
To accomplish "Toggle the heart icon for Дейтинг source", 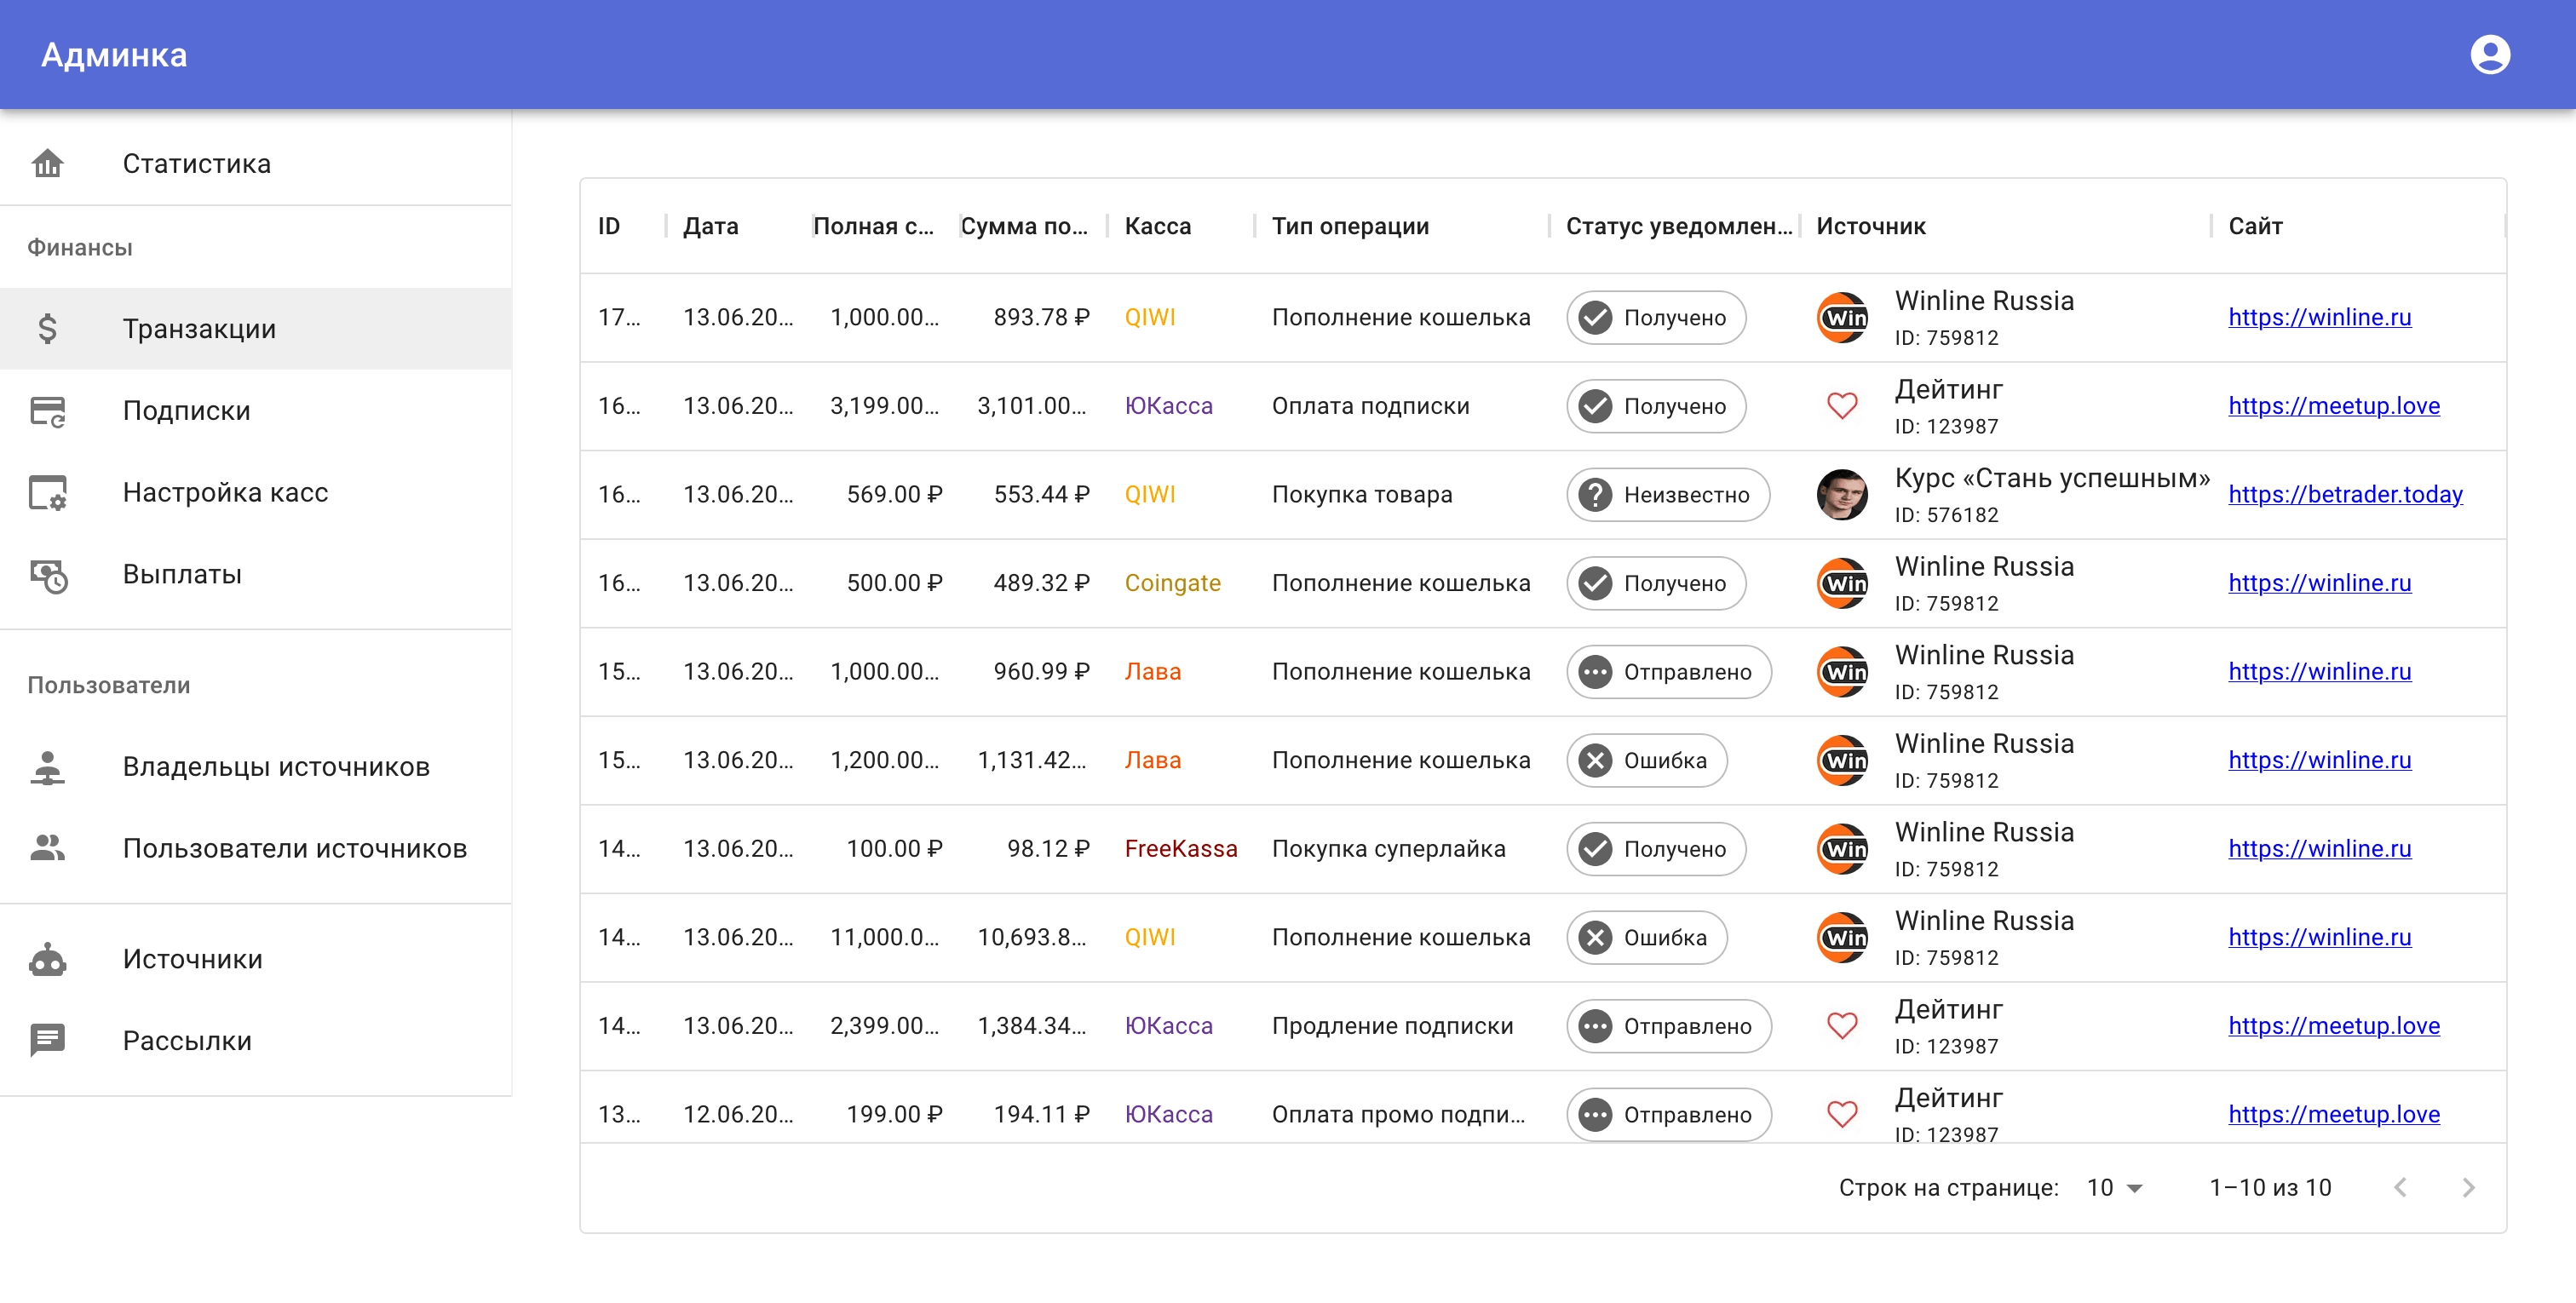I will tap(1842, 406).
